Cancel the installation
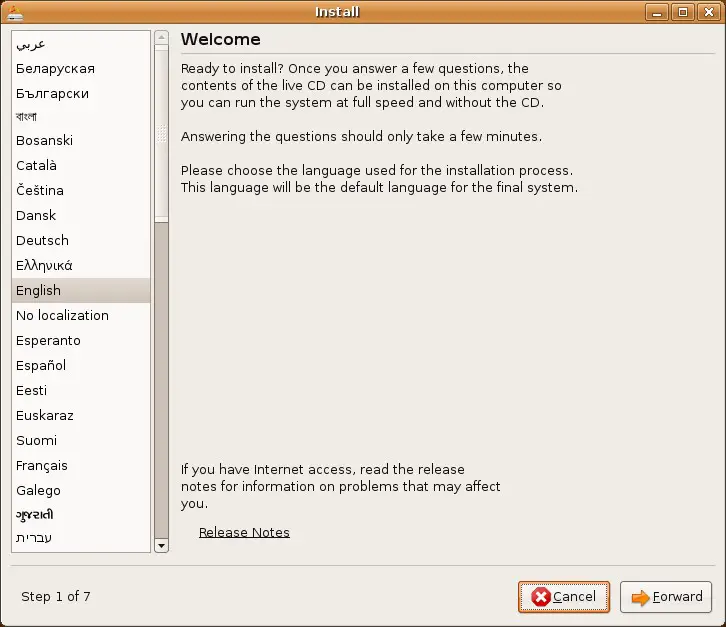This screenshot has width=726, height=627. coord(563,597)
